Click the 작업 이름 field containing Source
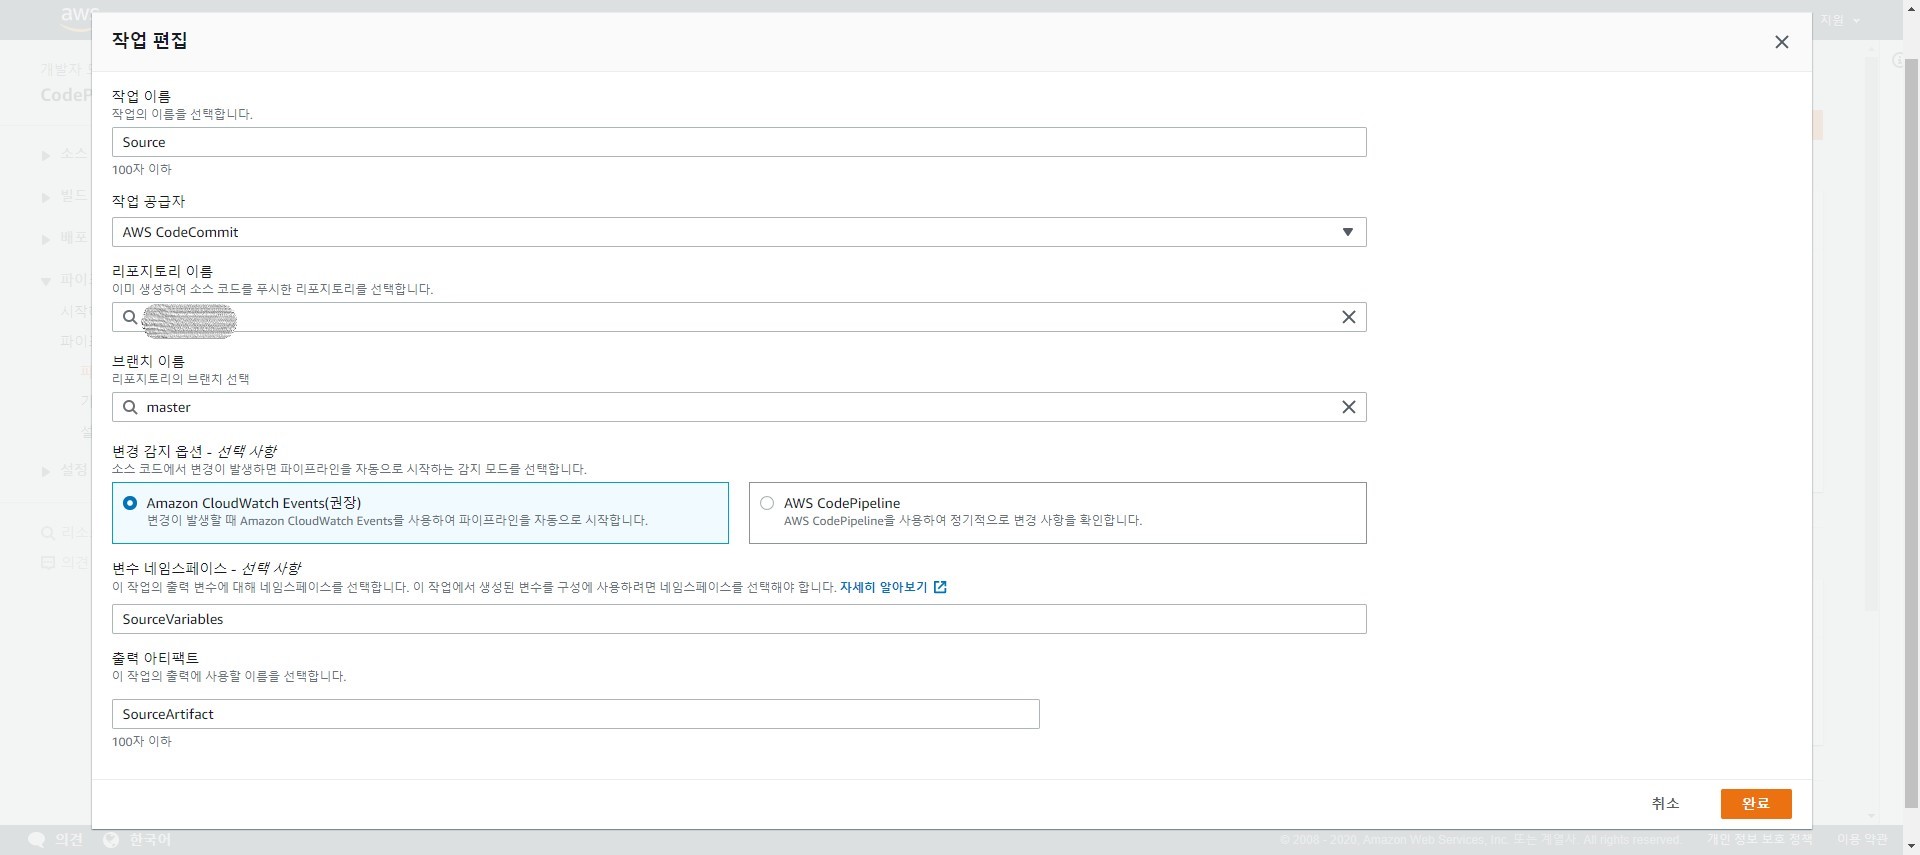Screen dimensions: 1920x855 (x=738, y=142)
